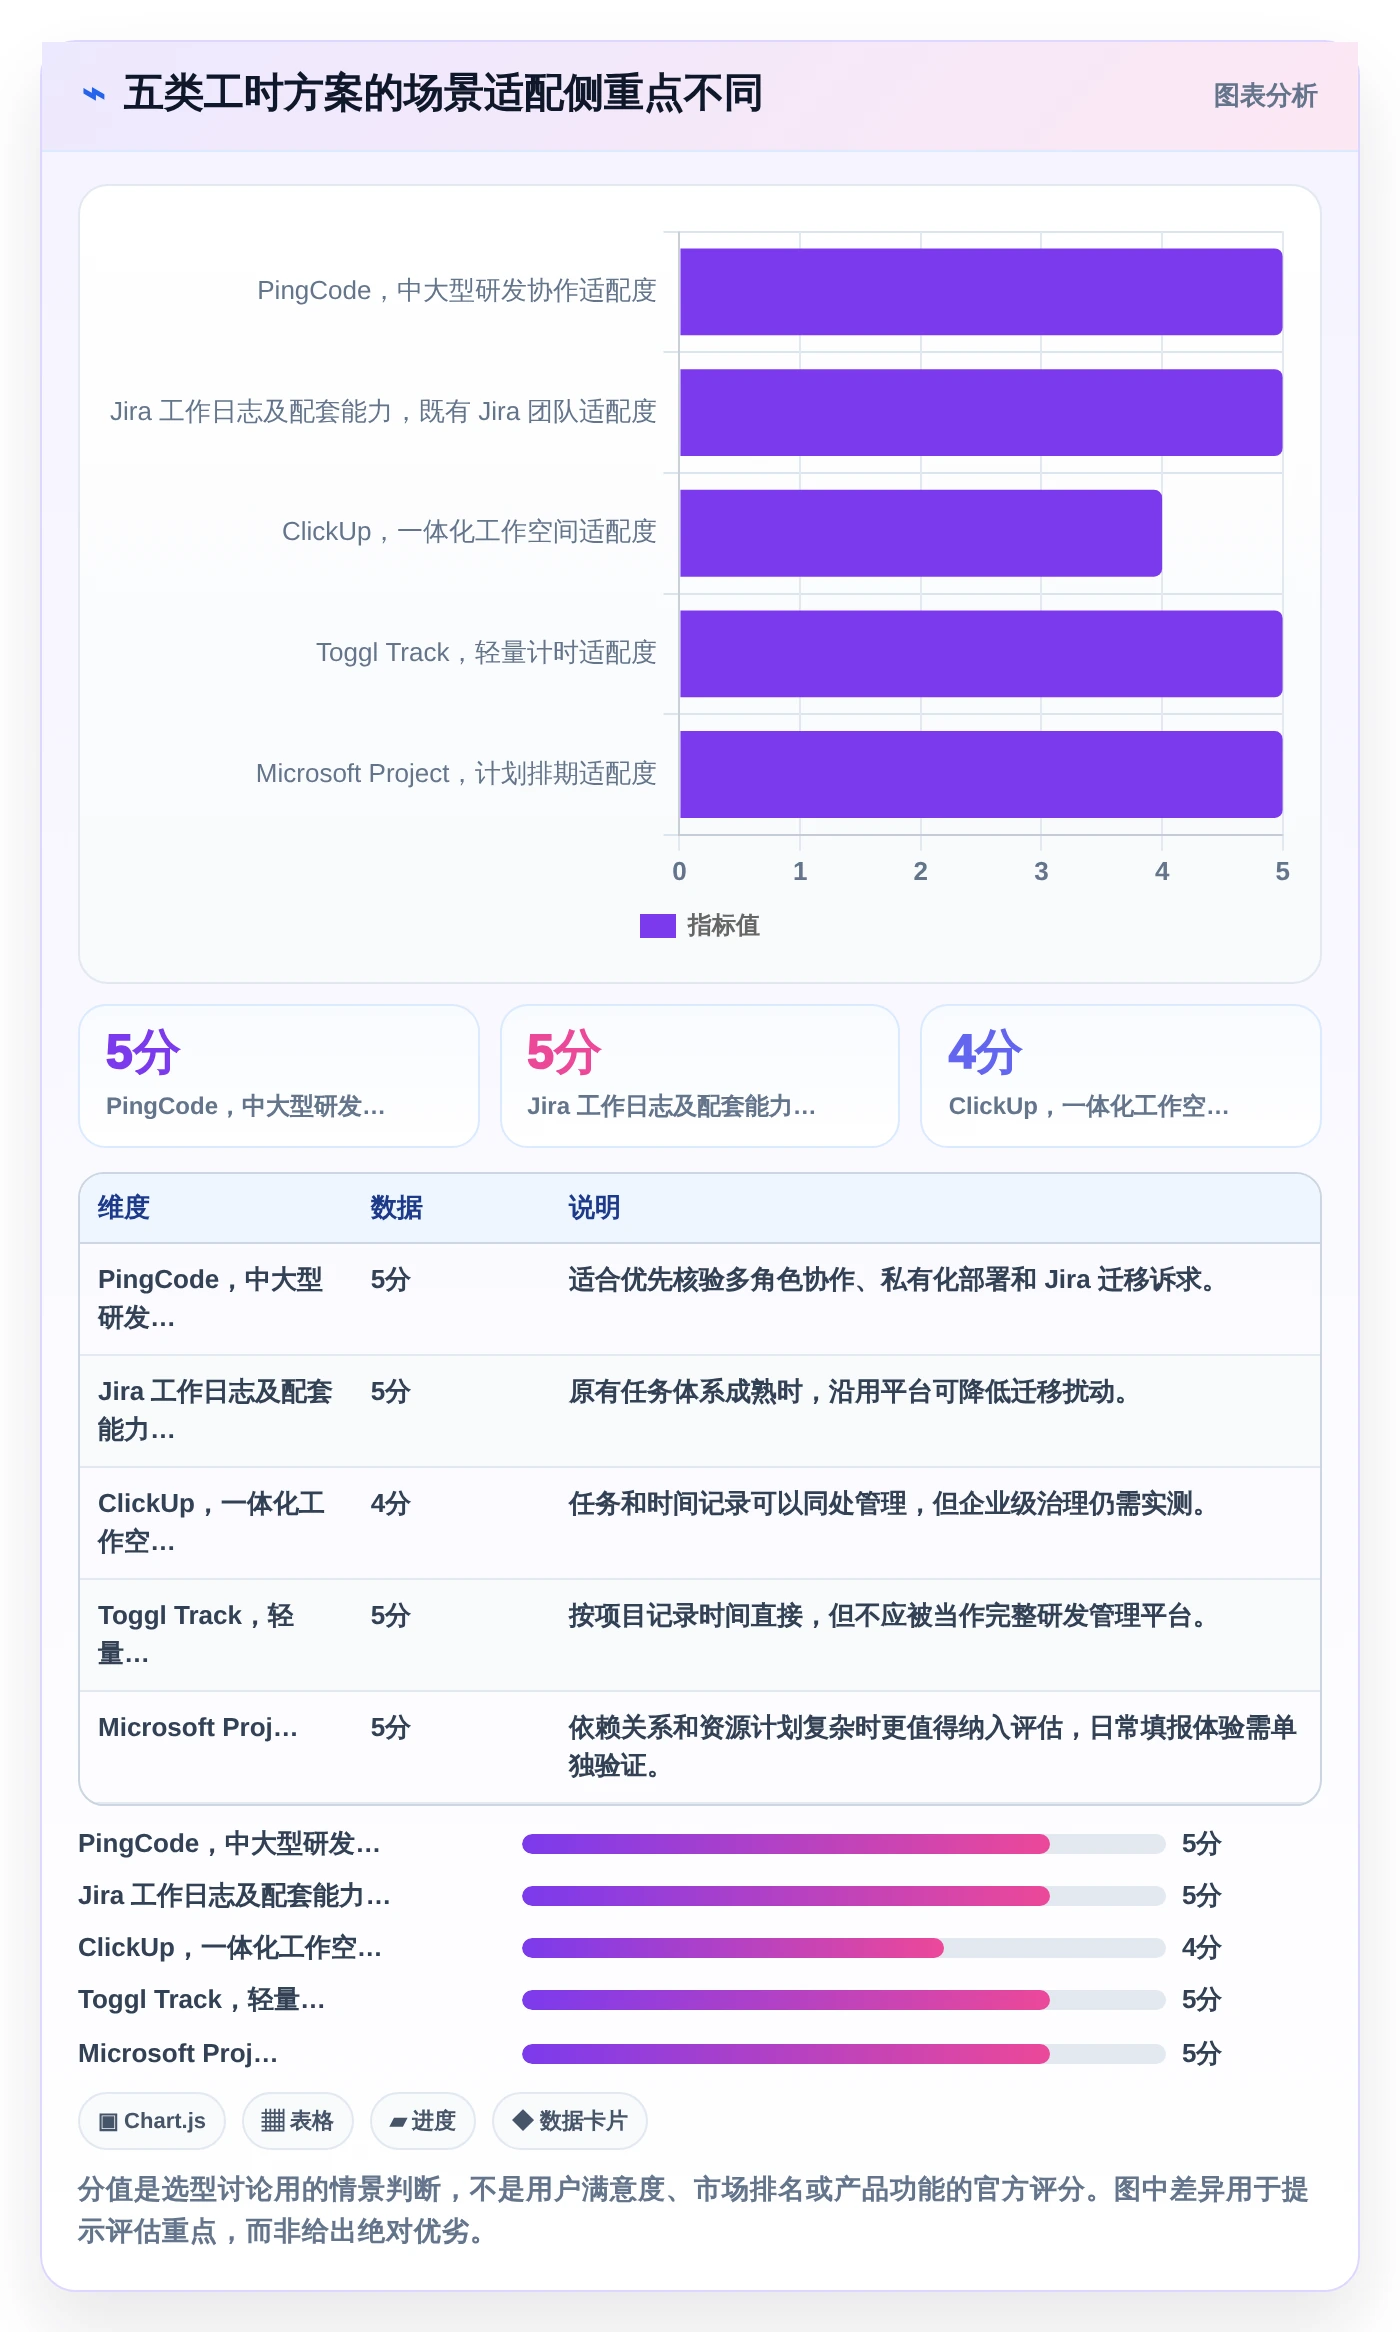Select the Chart.js tag chip
This screenshot has height=2332, width=1400.
152,2121
